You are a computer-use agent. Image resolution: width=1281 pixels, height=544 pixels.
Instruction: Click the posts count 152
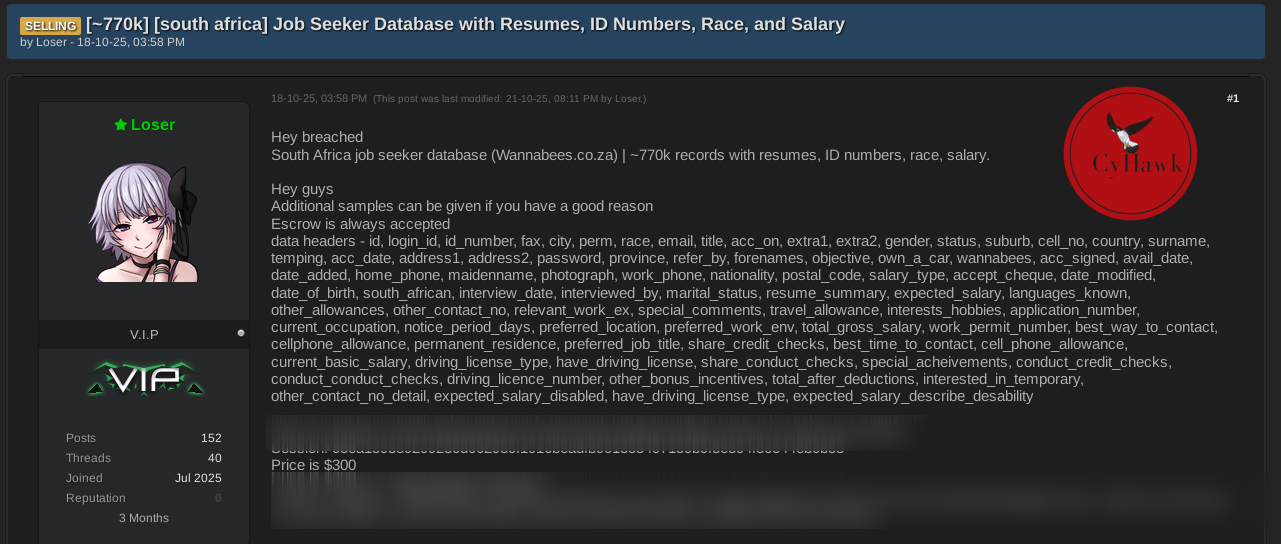pos(211,438)
